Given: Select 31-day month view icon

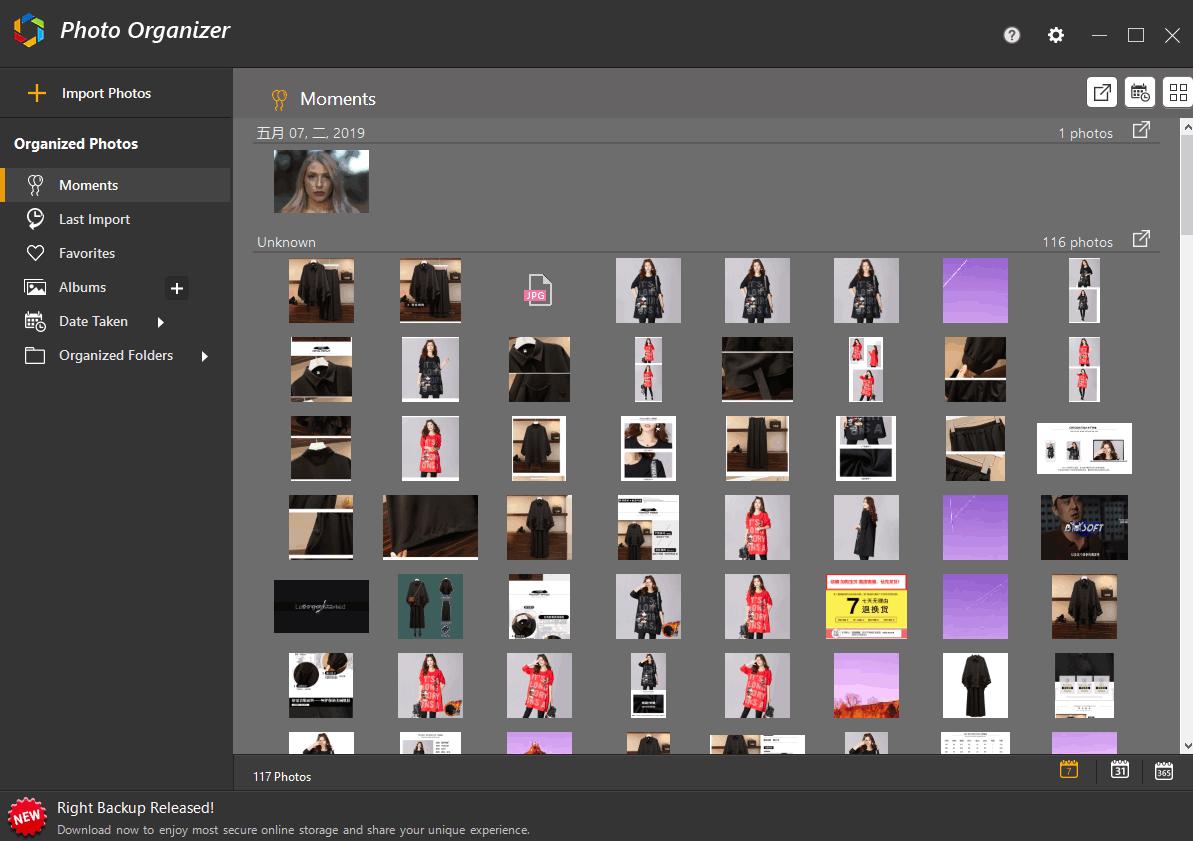Looking at the screenshot, I should tap(1119, 769).
